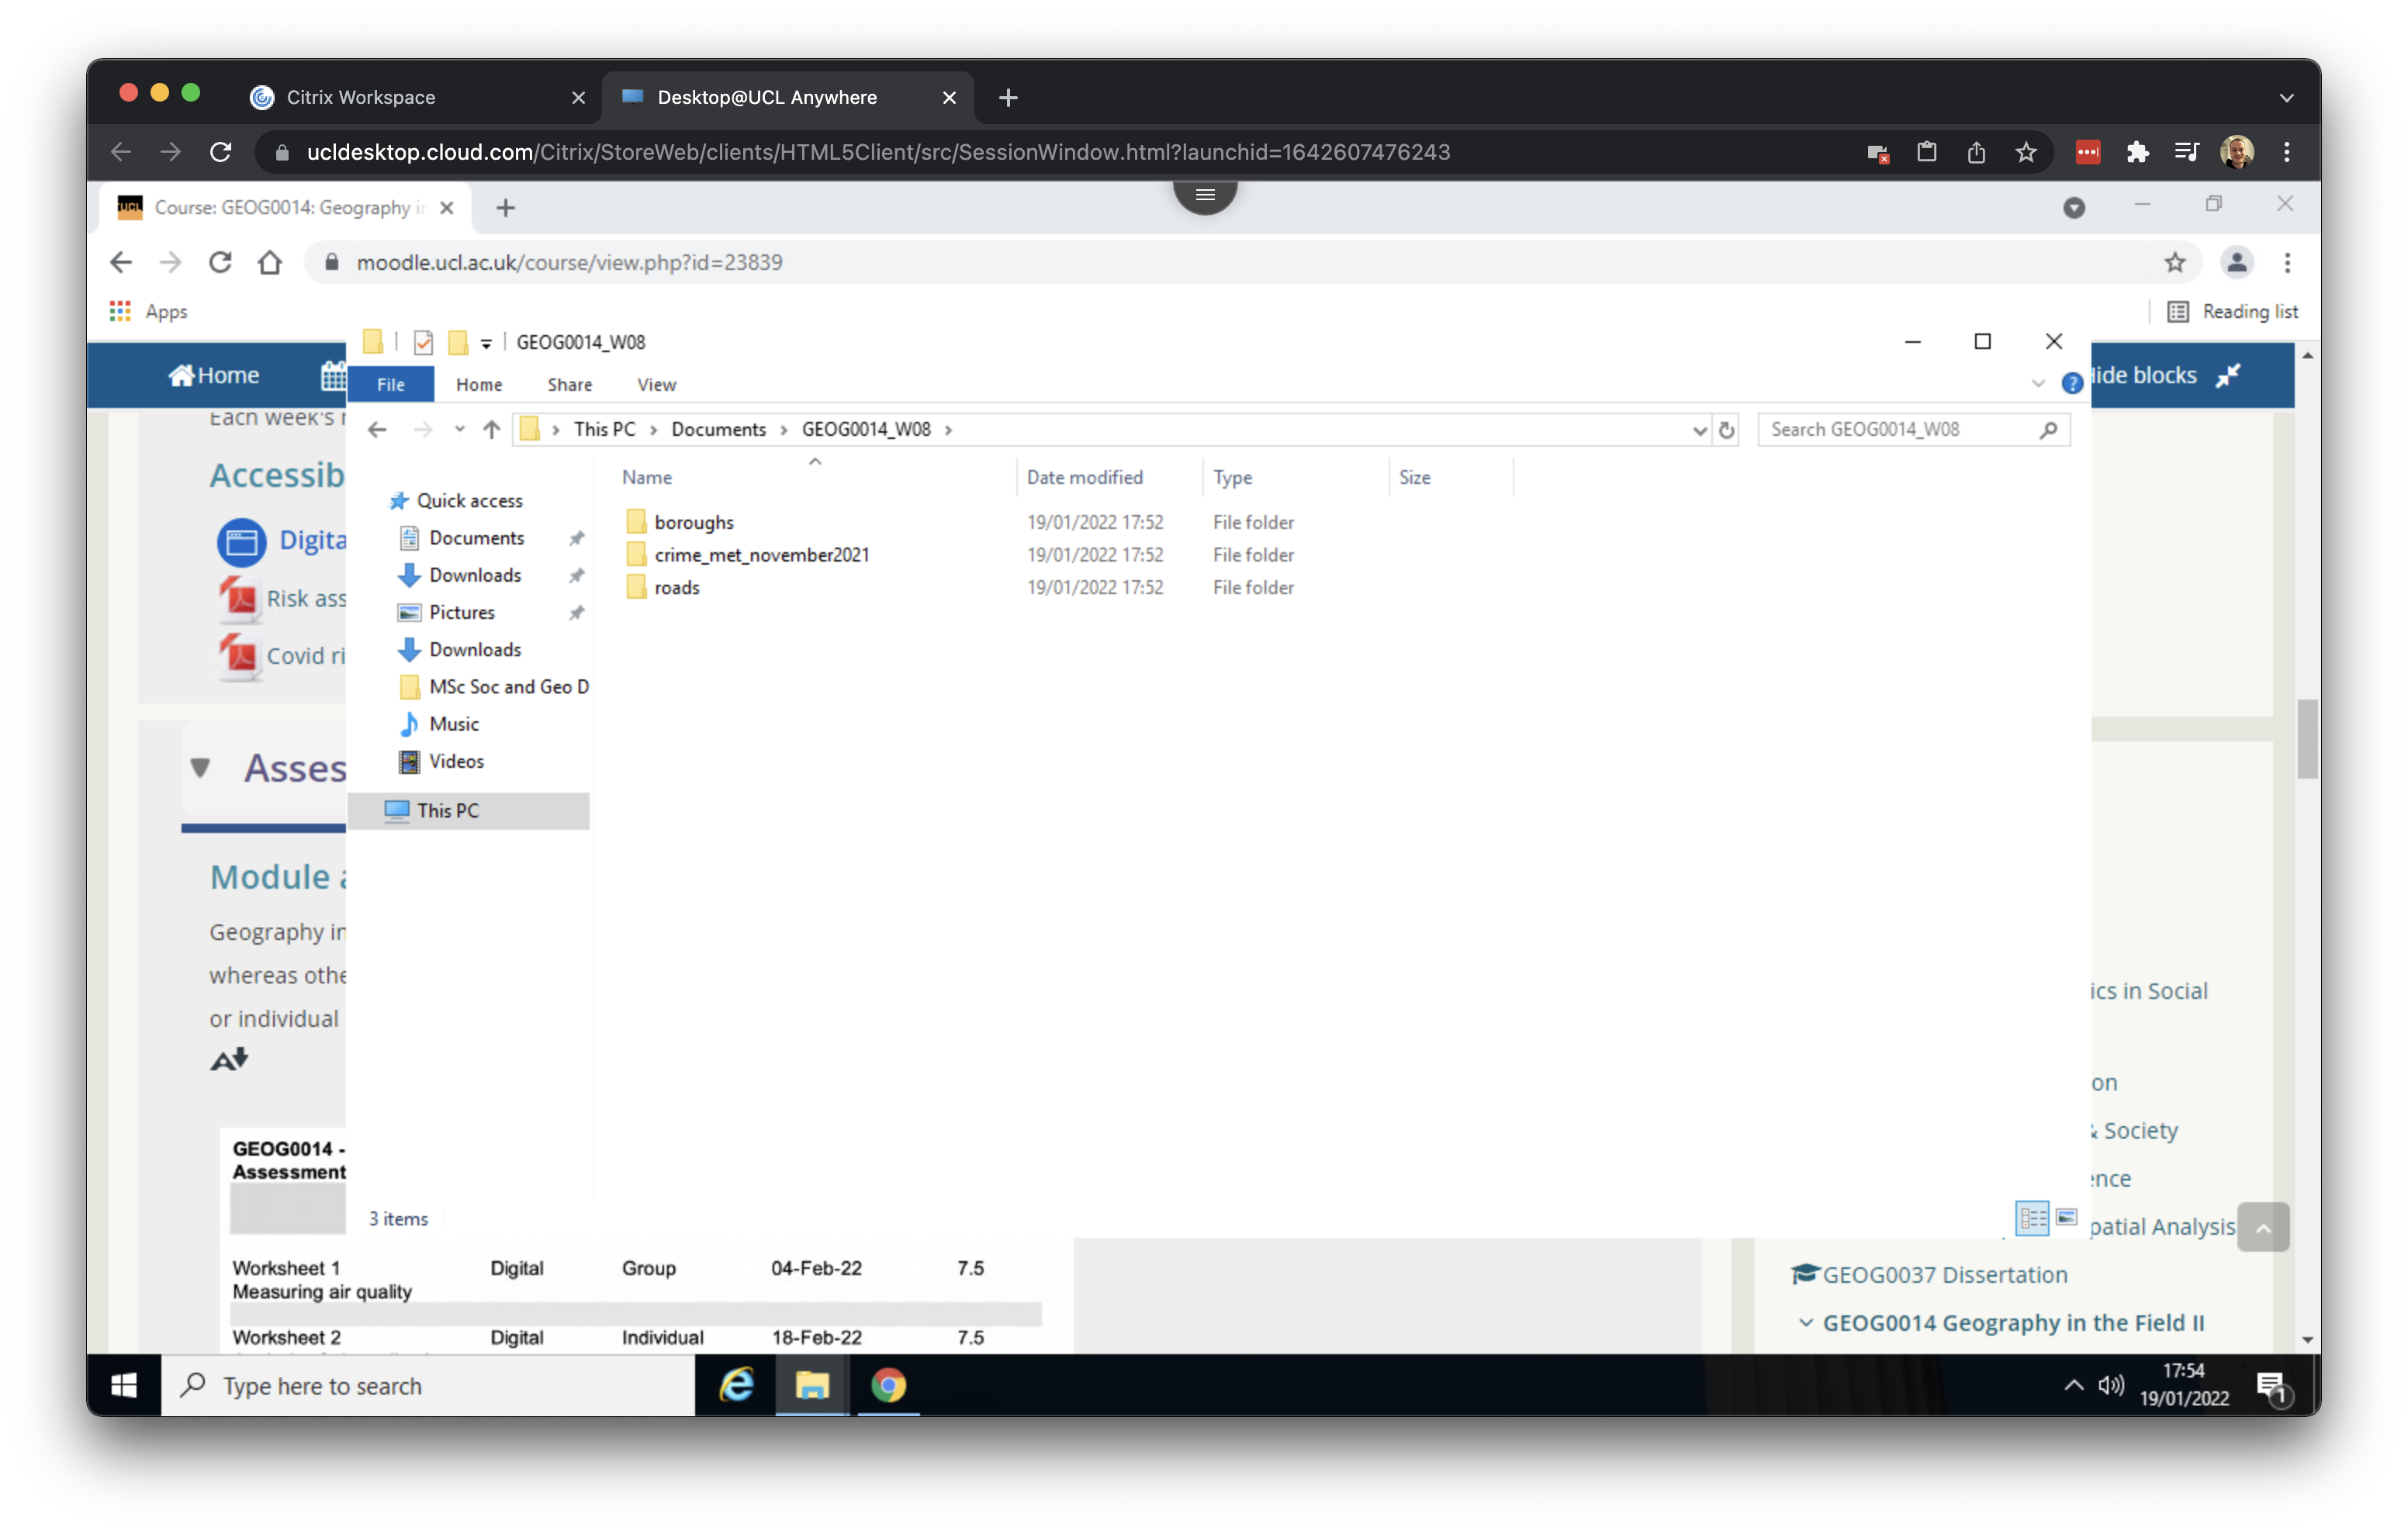Navigate up a level using the Up arrow

(491, 429)
